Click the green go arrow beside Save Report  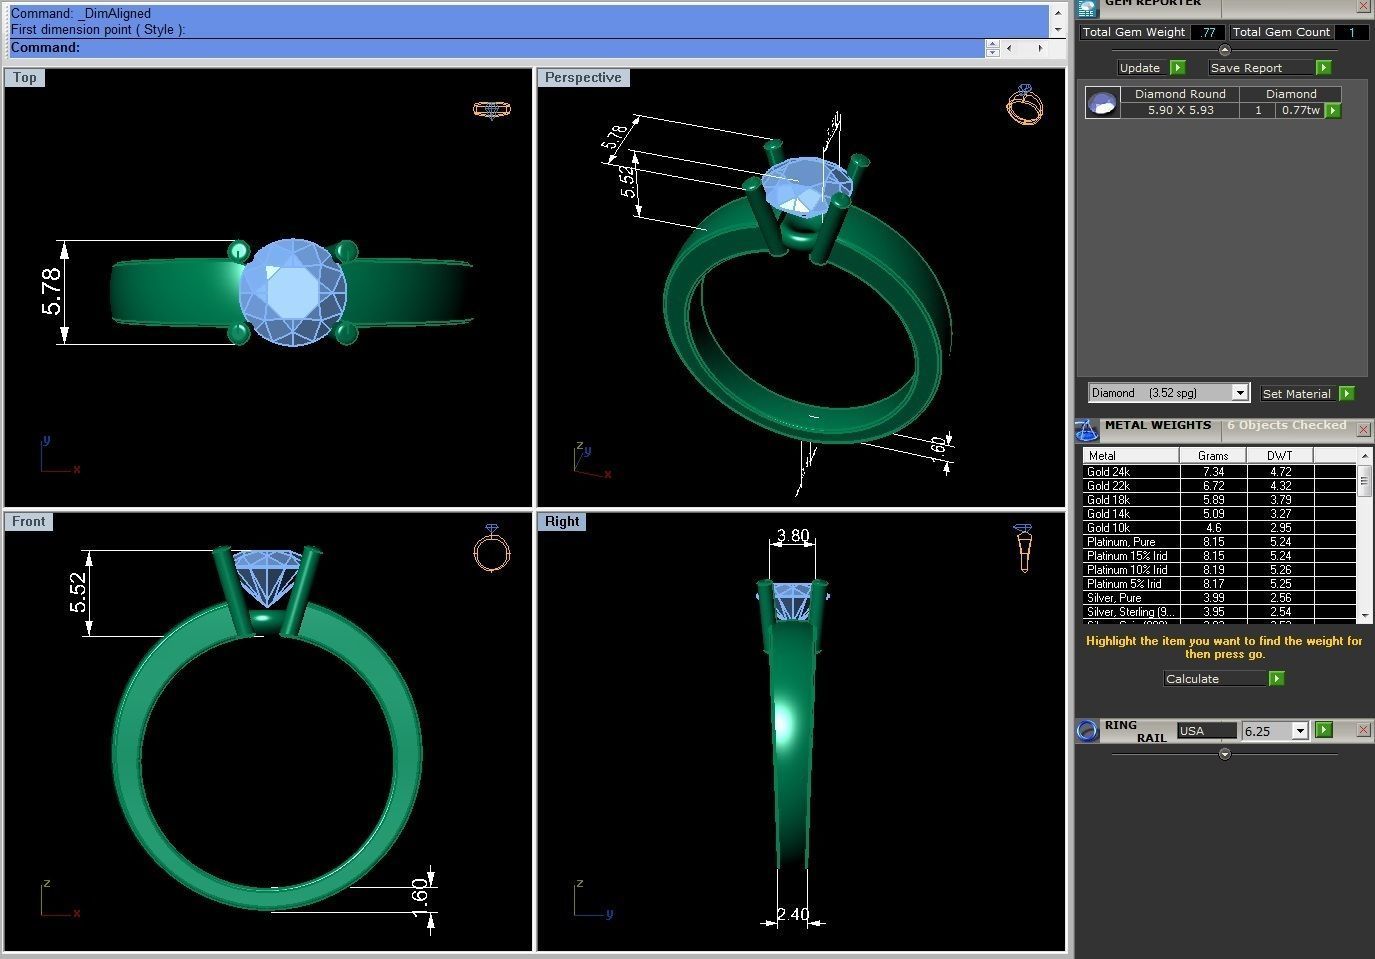[x=1324, y=68]
